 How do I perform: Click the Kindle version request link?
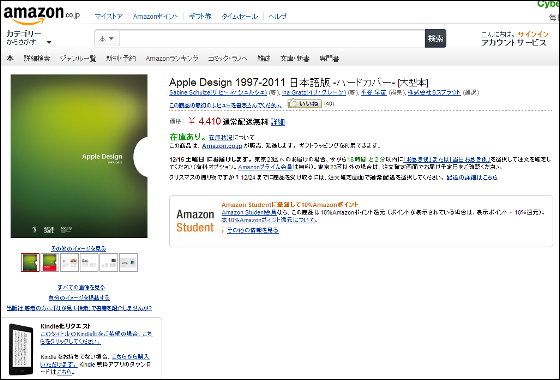tap(96, 338)
